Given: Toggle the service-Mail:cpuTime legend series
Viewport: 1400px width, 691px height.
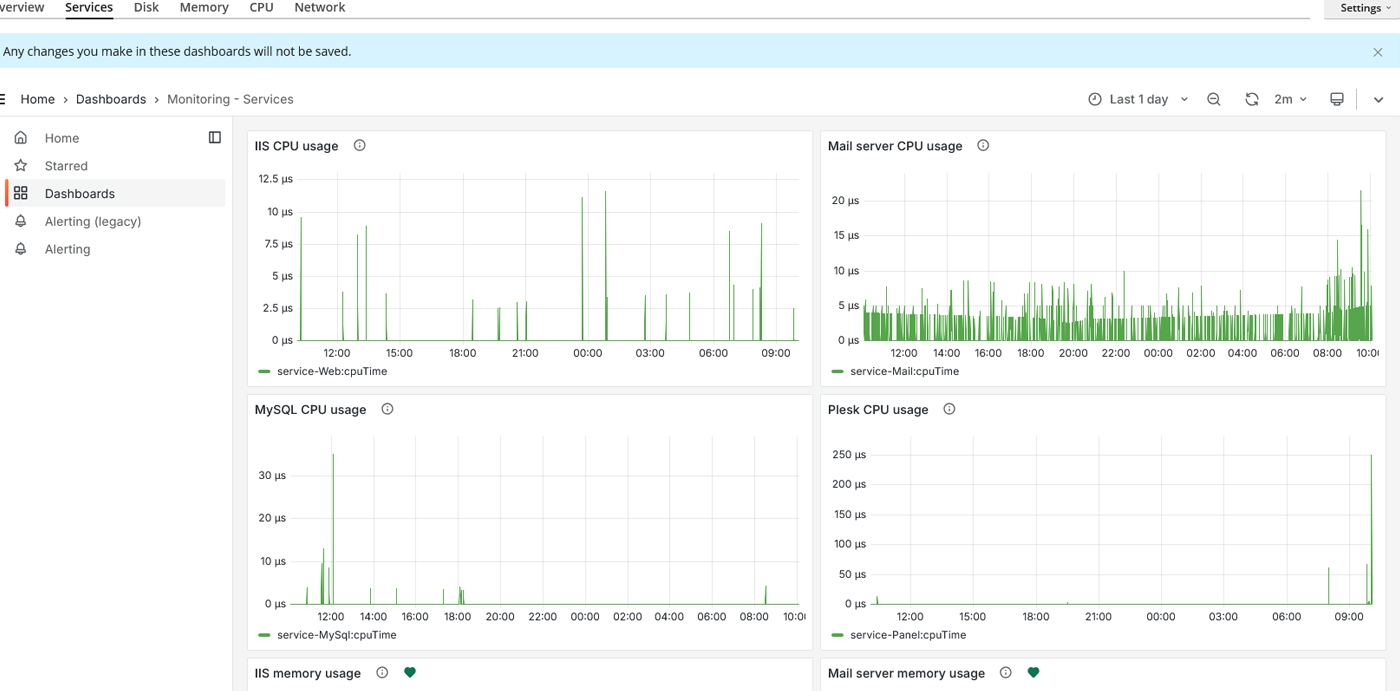Looking at the screenshot, I should (x=904, y=371).
